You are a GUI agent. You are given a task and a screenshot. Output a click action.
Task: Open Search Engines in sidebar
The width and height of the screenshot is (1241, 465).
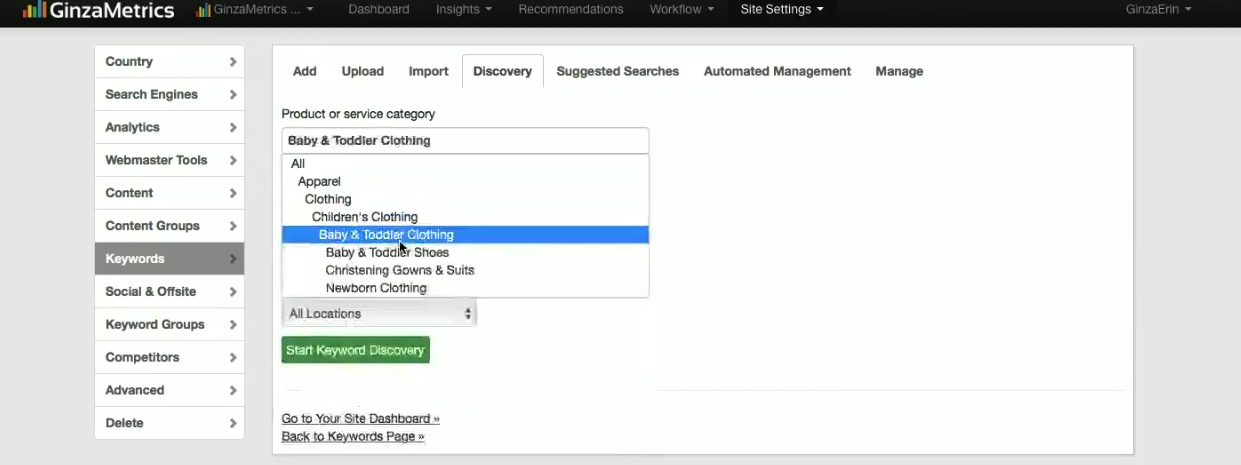169,95
